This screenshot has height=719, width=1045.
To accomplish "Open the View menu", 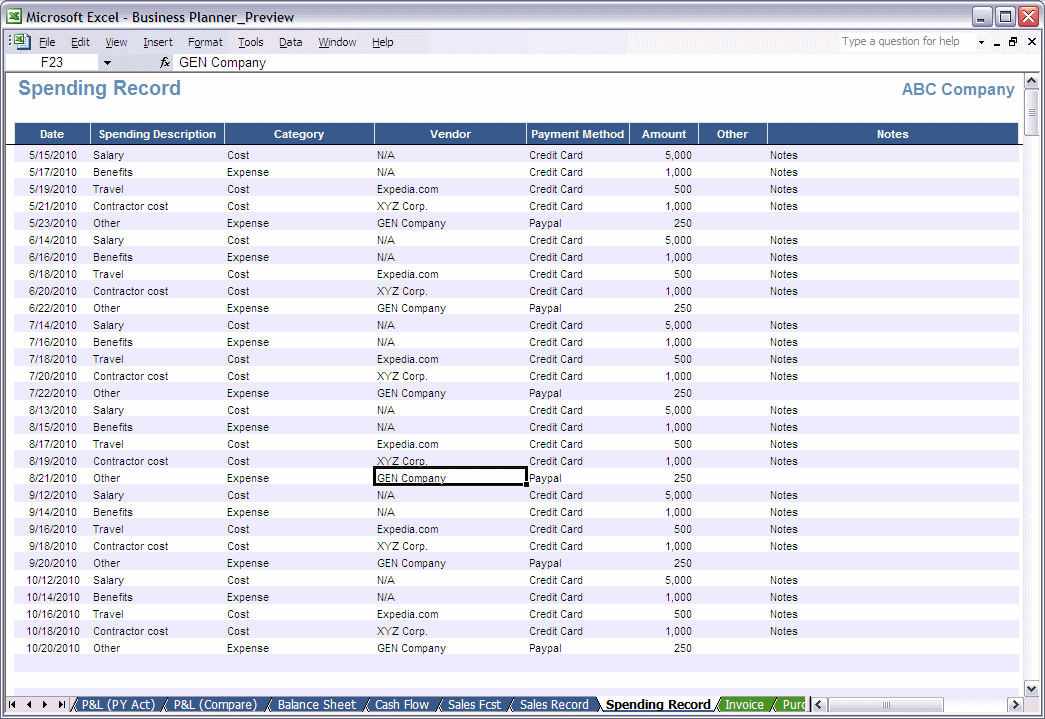I will click(x=116, y=42).
